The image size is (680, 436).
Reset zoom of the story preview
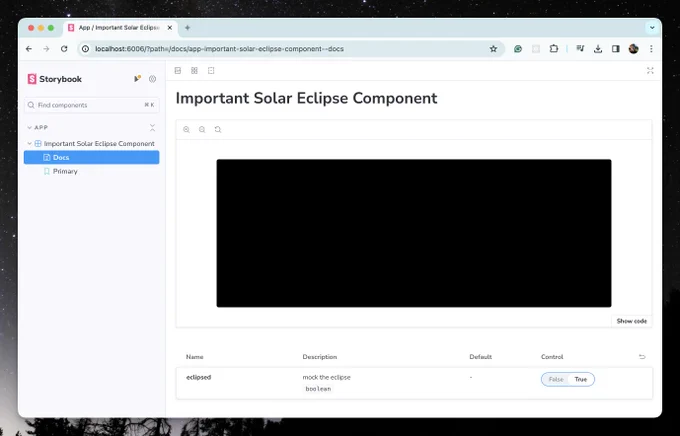tap(218, 129)
